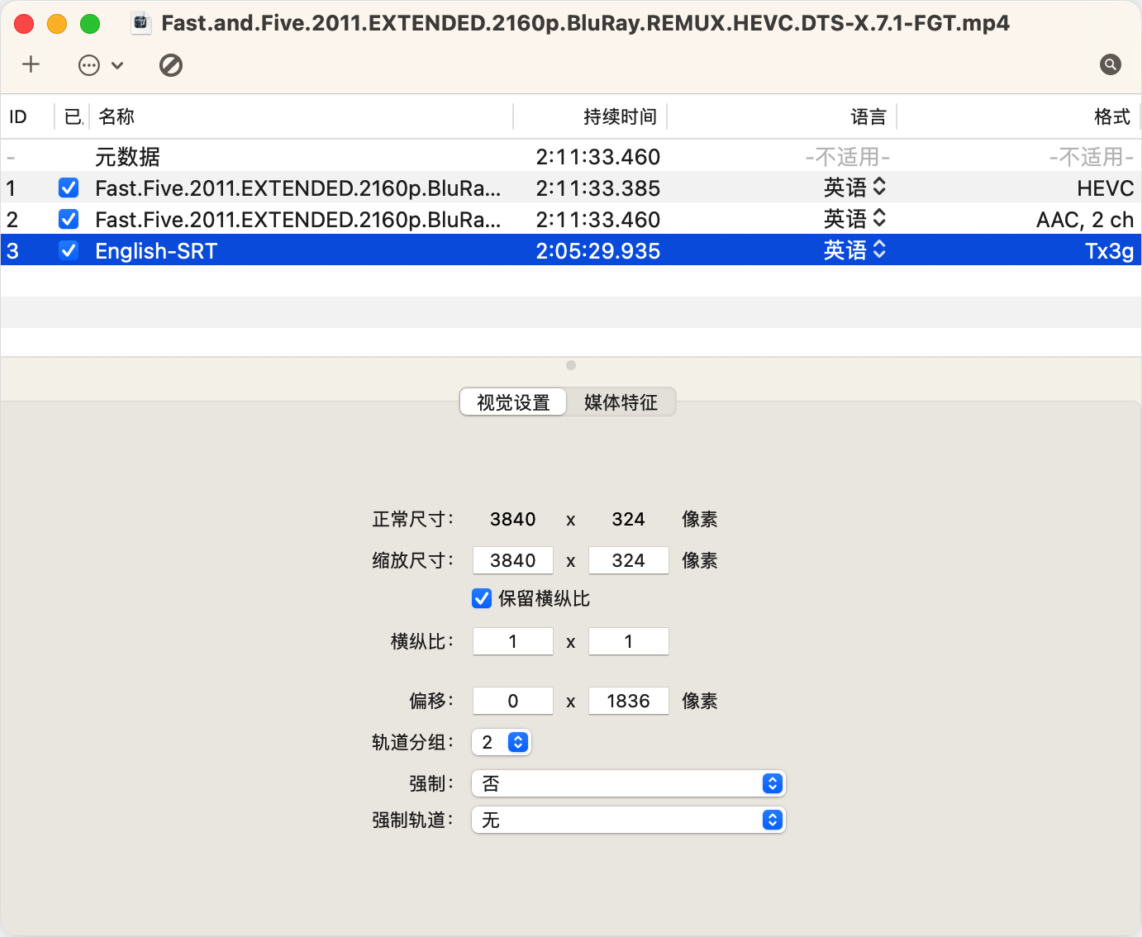Click the 已 enabled column header
The height and width of the screenshot is (937, 1142).
[72, 116]
